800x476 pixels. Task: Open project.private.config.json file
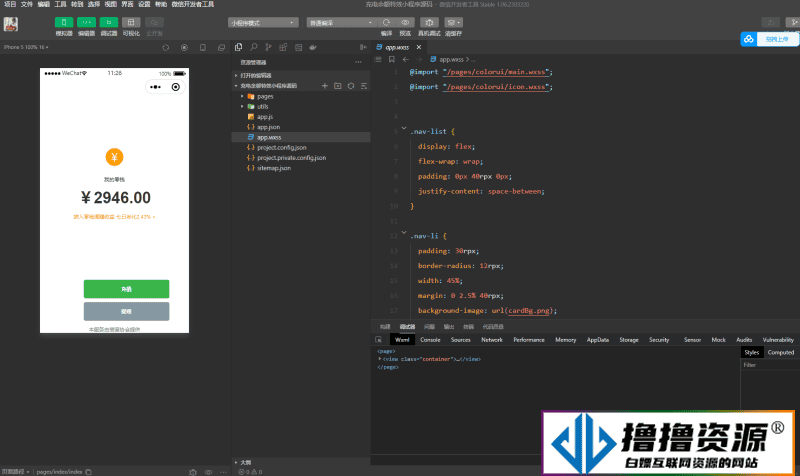pos(301,157)
